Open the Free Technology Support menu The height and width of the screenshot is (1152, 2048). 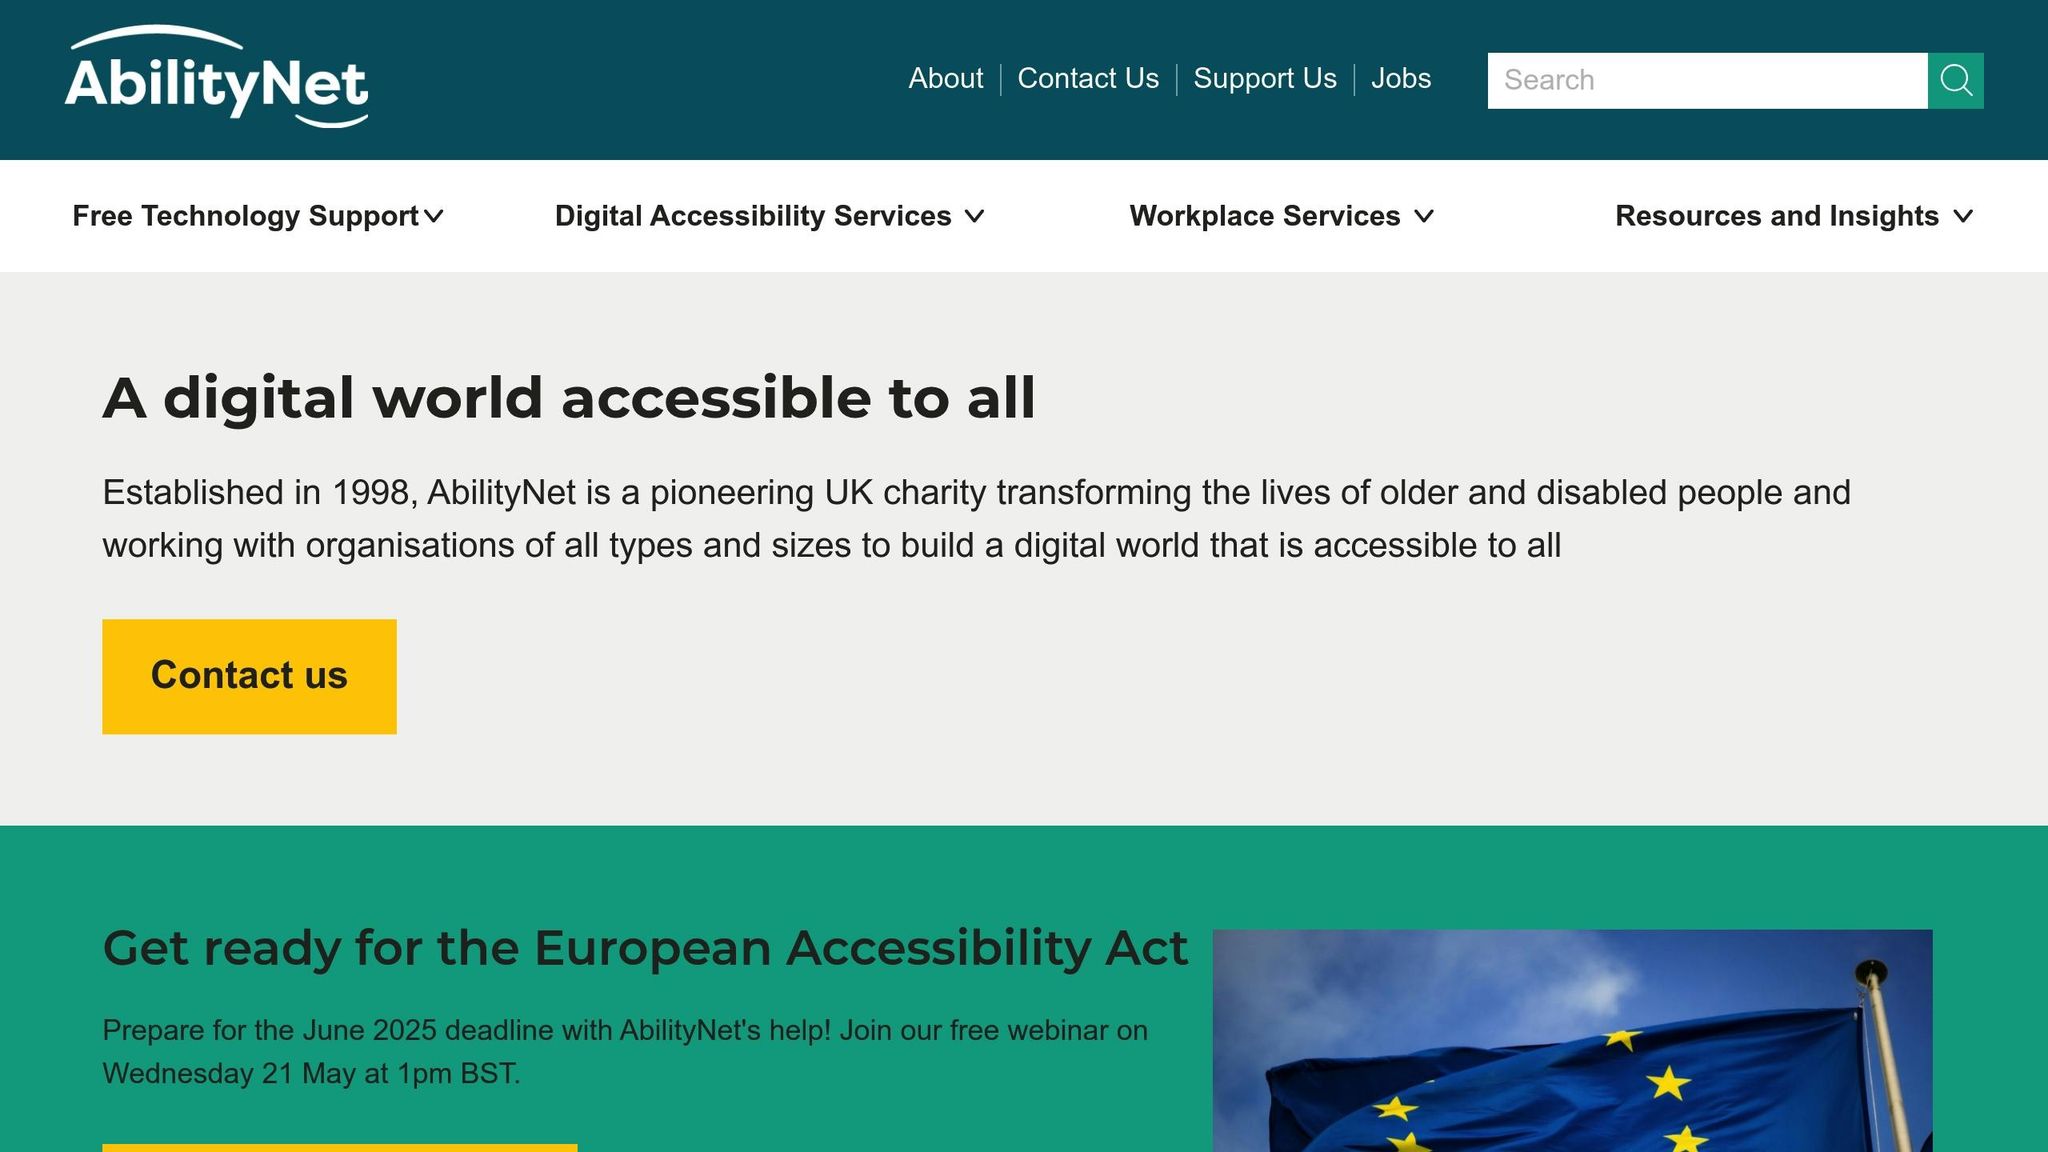click(245, 216)
